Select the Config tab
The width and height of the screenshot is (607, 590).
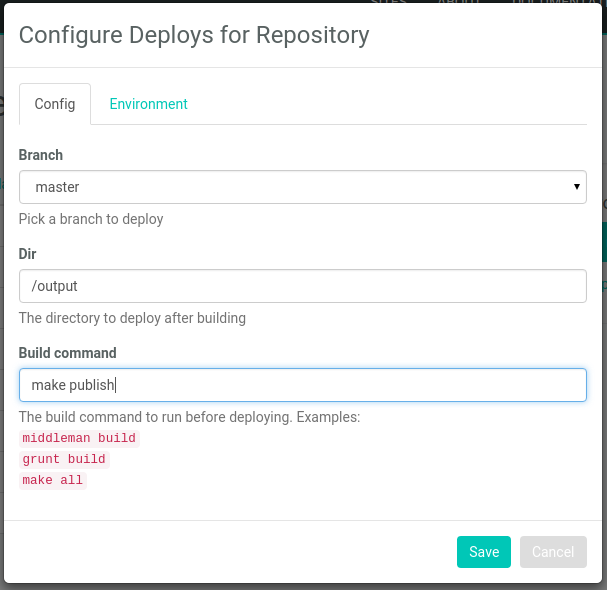[x=55, y=104]
